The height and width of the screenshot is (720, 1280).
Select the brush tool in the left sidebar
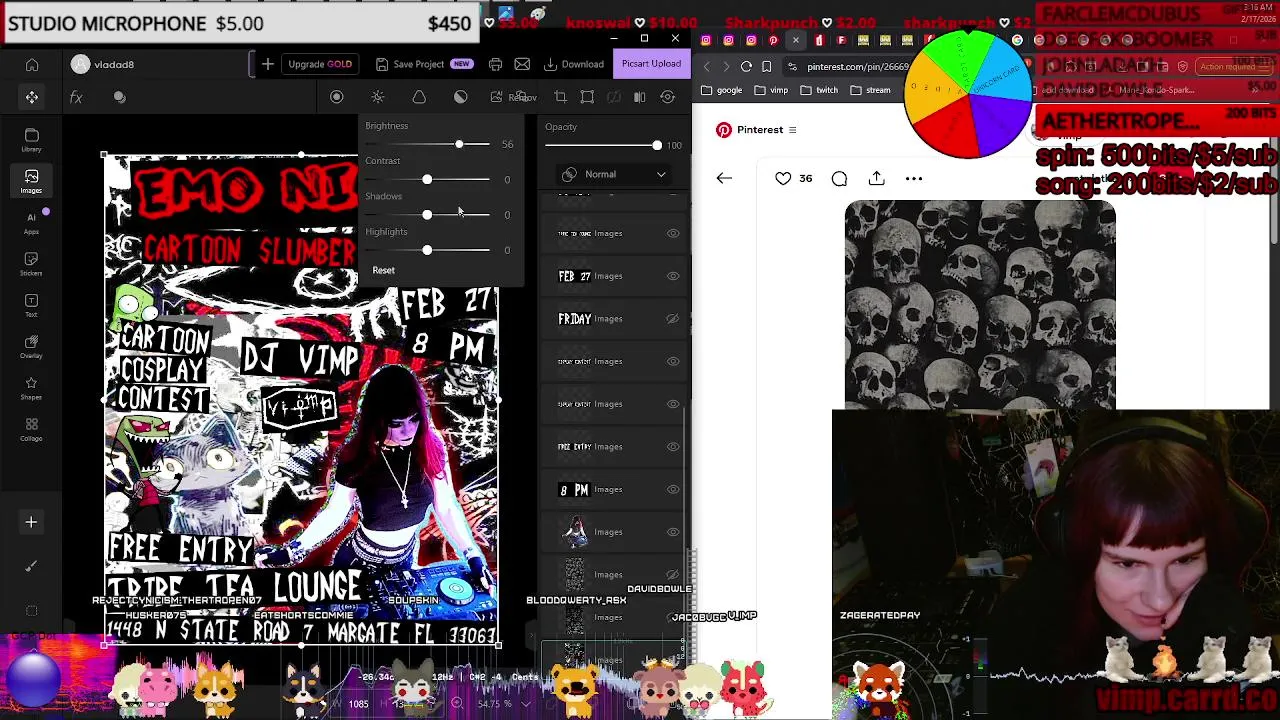[31, 566]
